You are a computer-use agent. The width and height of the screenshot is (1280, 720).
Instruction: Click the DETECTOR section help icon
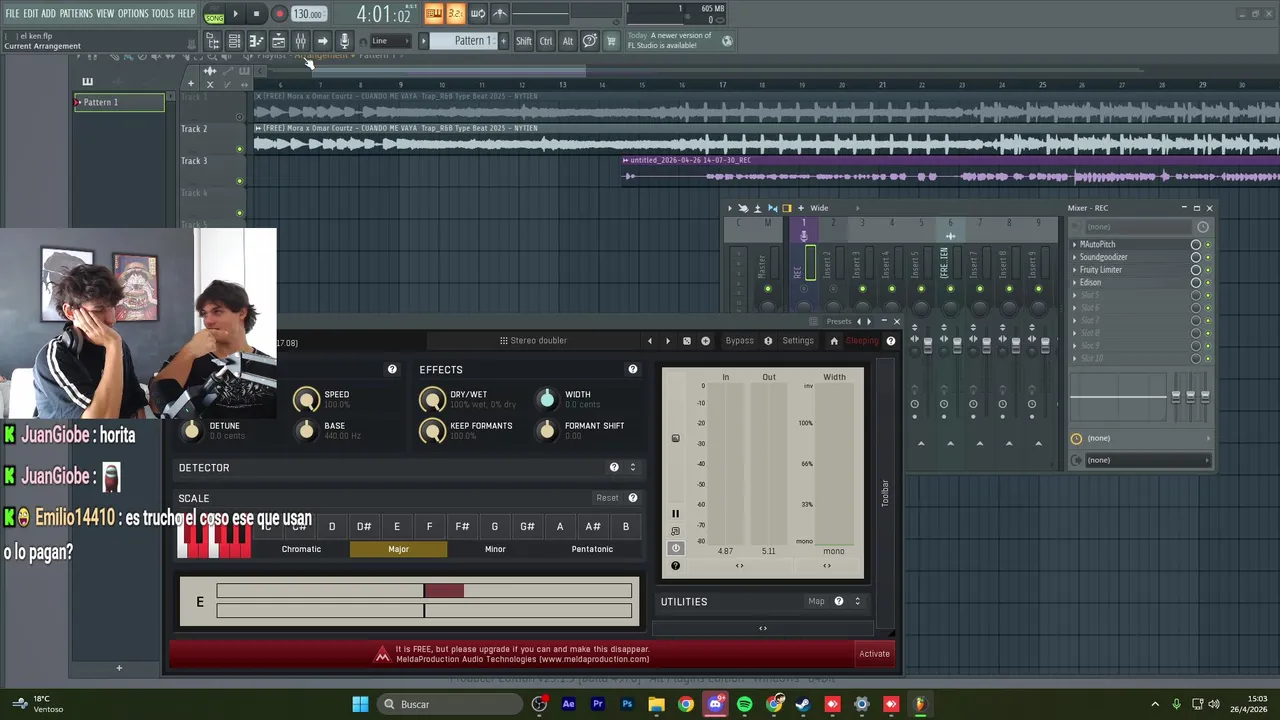pos(614,467)
